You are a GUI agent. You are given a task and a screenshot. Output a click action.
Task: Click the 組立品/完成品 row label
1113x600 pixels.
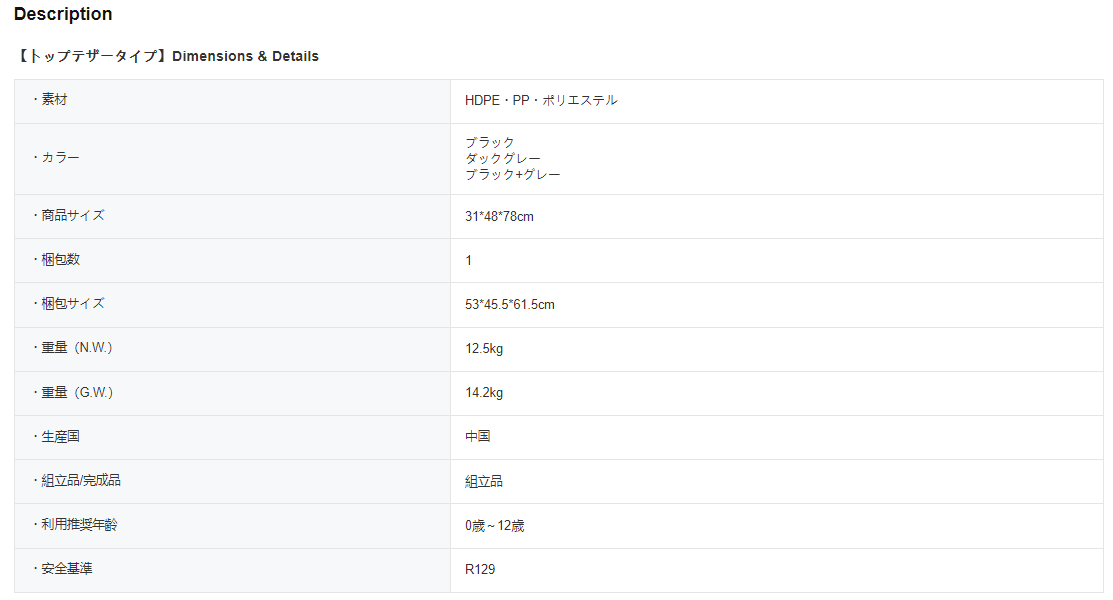pos(80,480)
